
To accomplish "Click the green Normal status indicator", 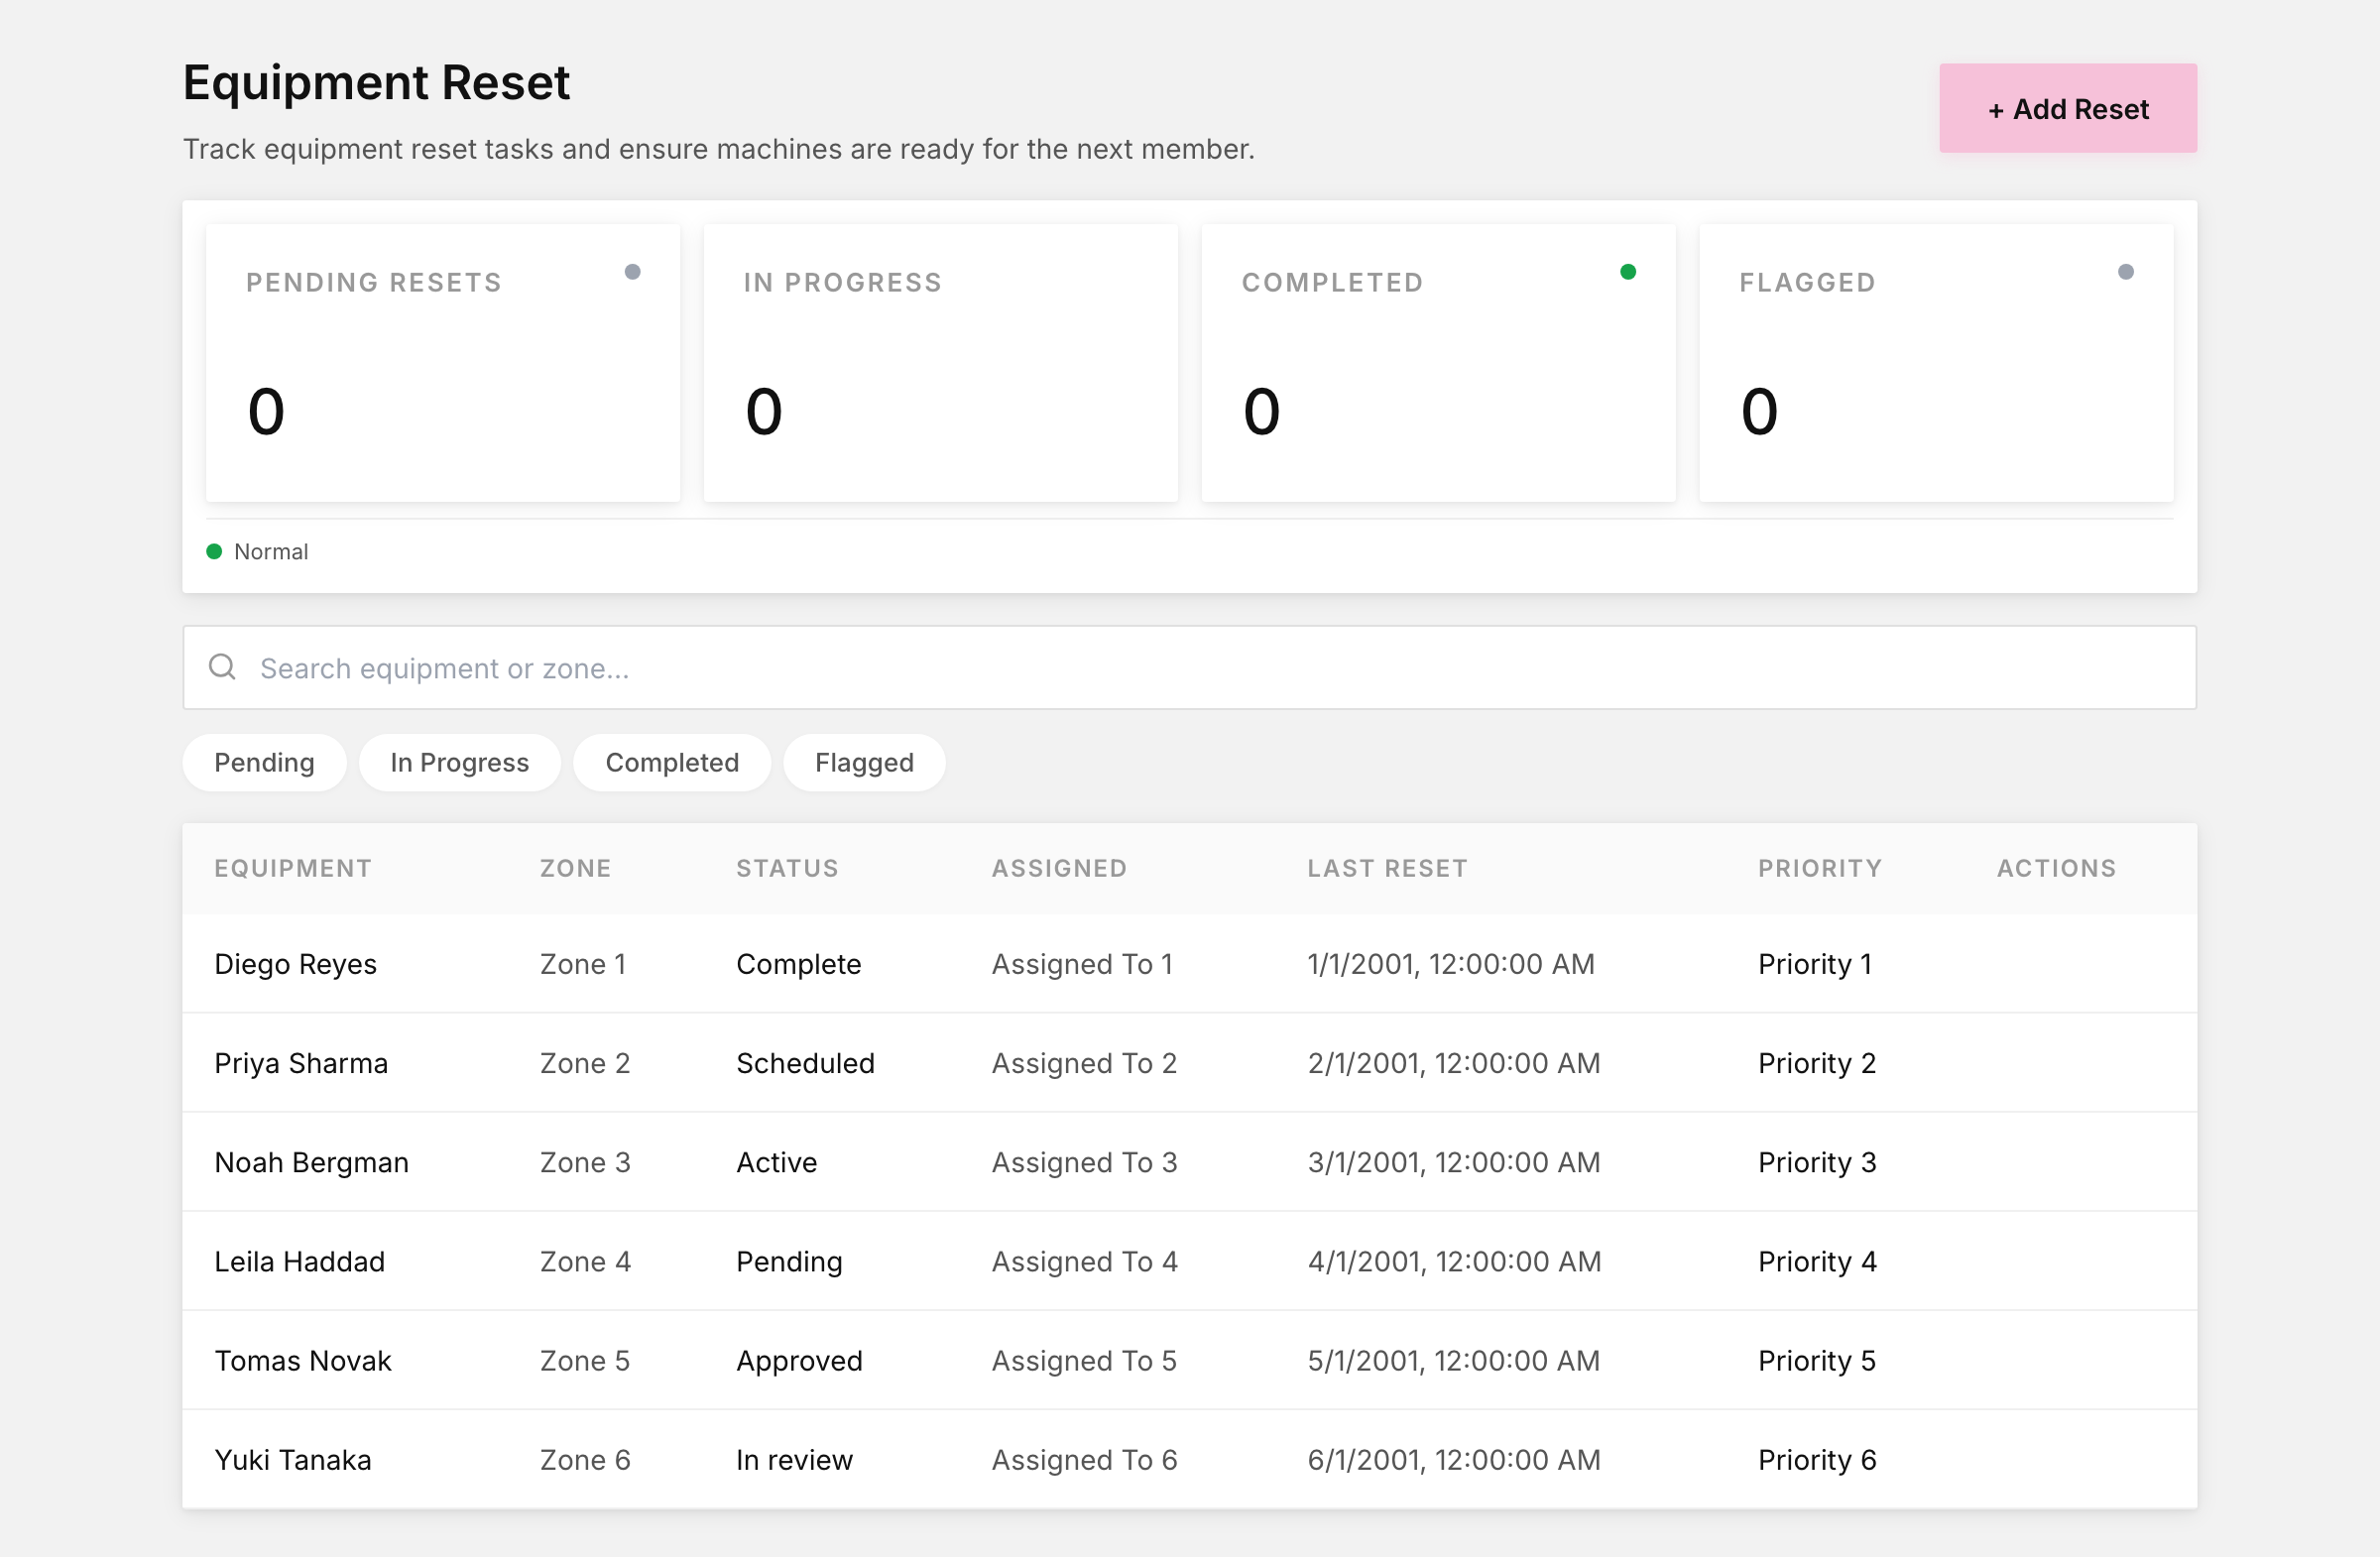I will coord(214,552).
